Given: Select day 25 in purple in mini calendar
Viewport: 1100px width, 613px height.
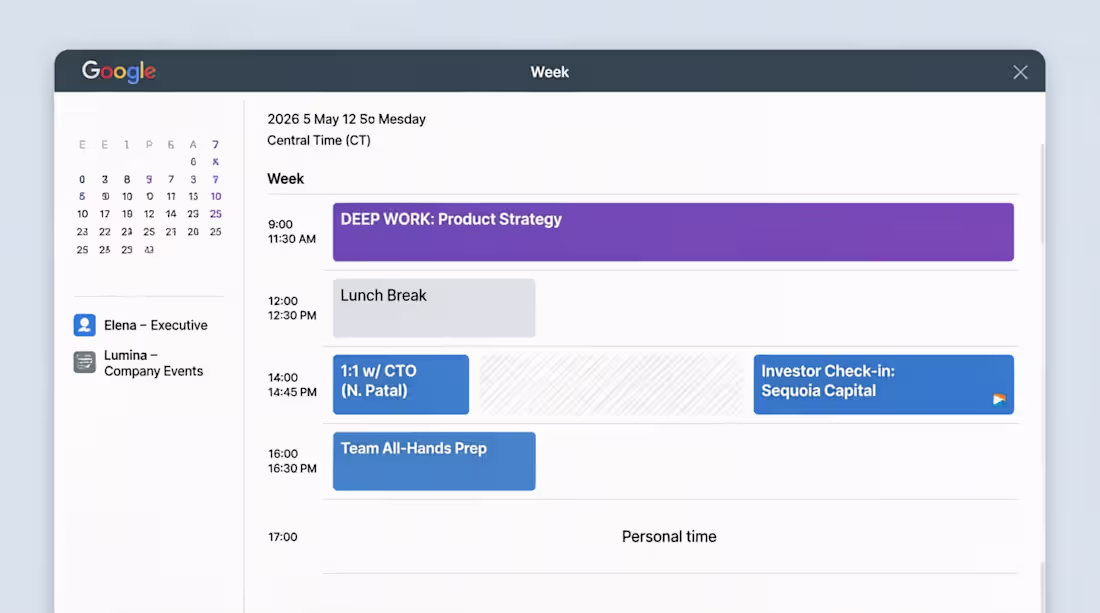Looking at the screenshot, I should point(215,214).
